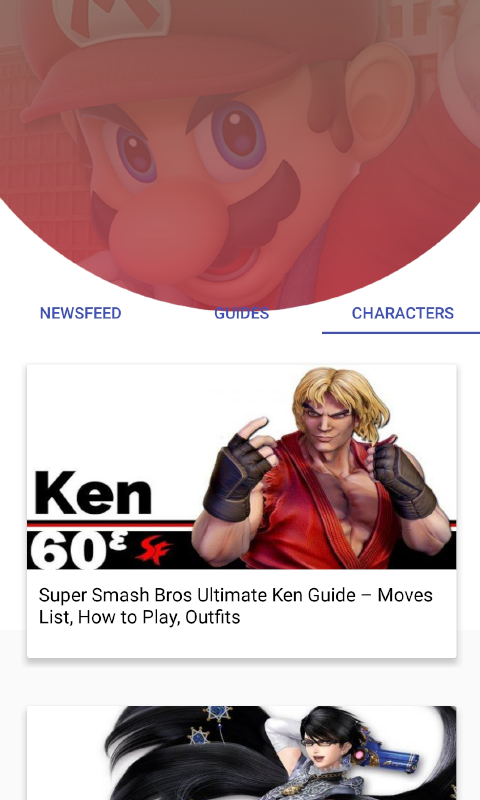Click the white space below the Ken guide title

(x=241, y=643)
